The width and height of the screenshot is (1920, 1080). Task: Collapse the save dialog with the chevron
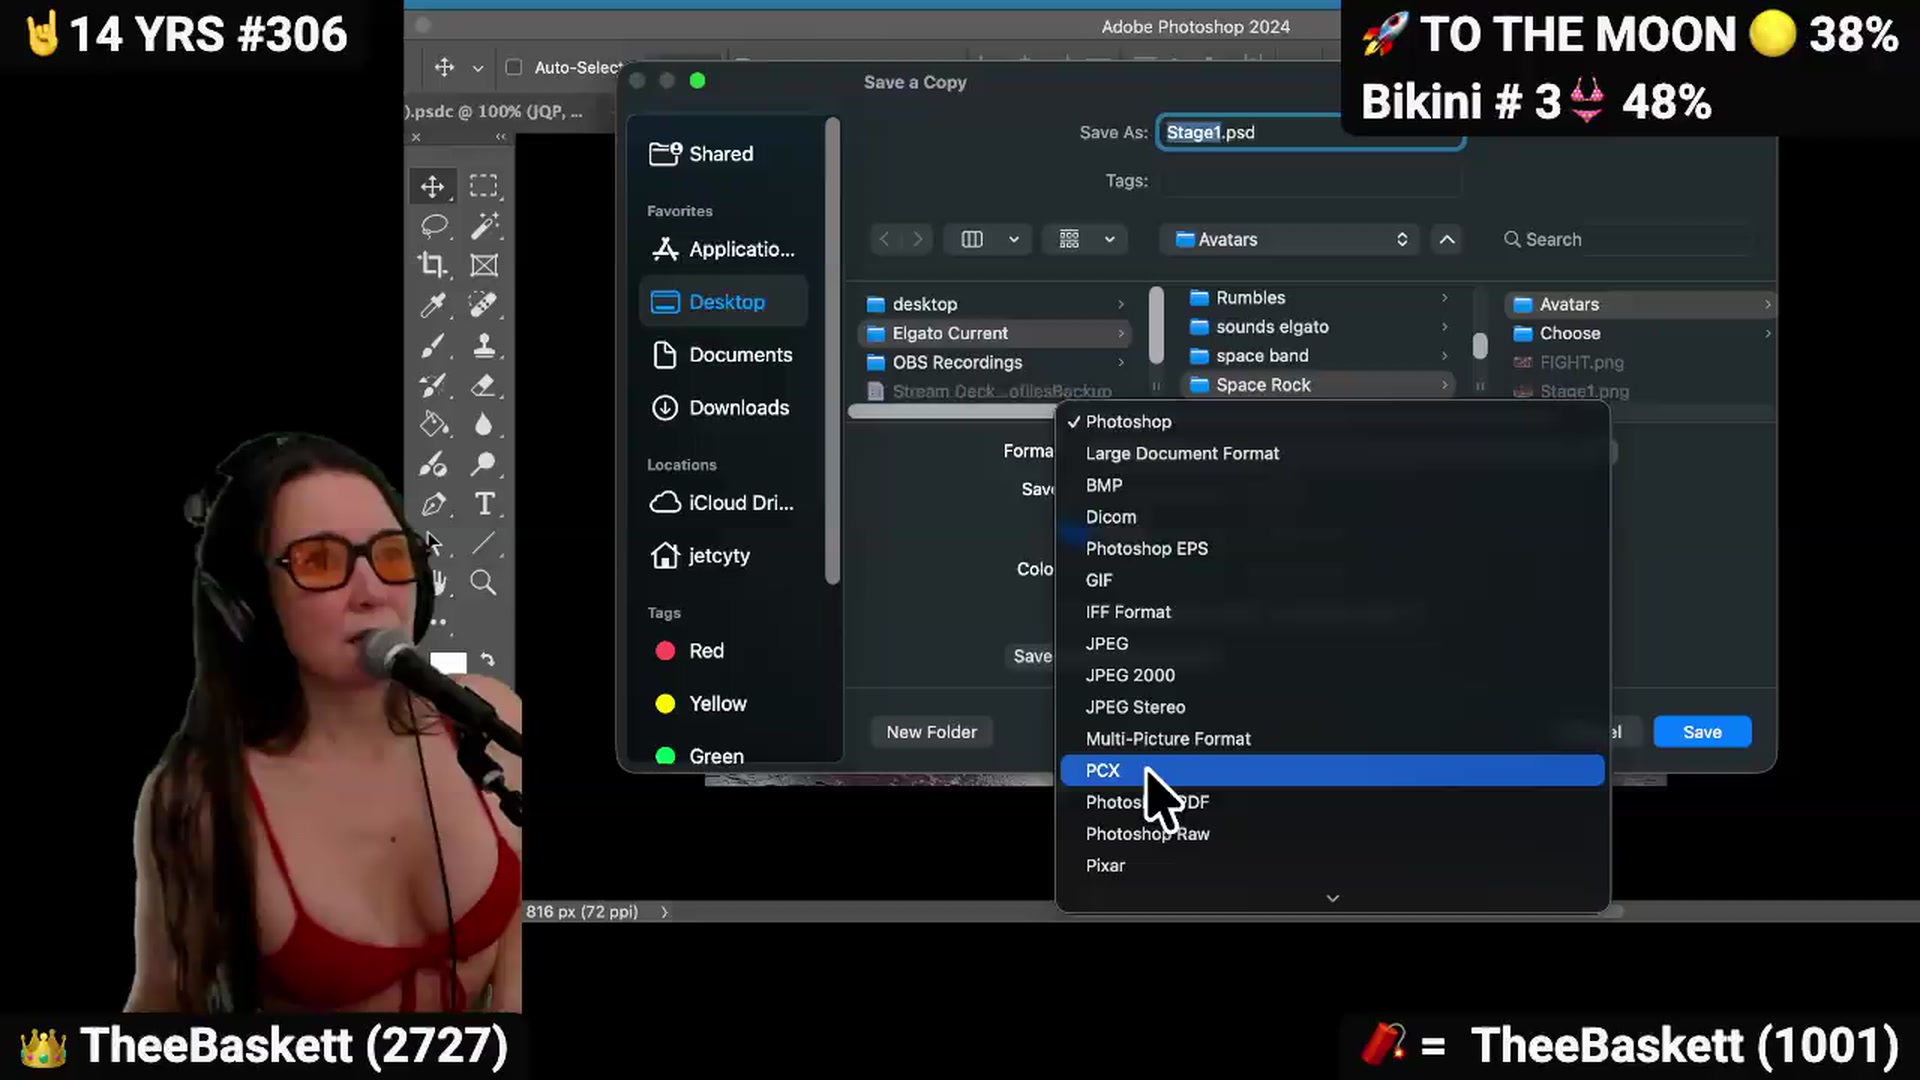click(x=1447, y=239)
